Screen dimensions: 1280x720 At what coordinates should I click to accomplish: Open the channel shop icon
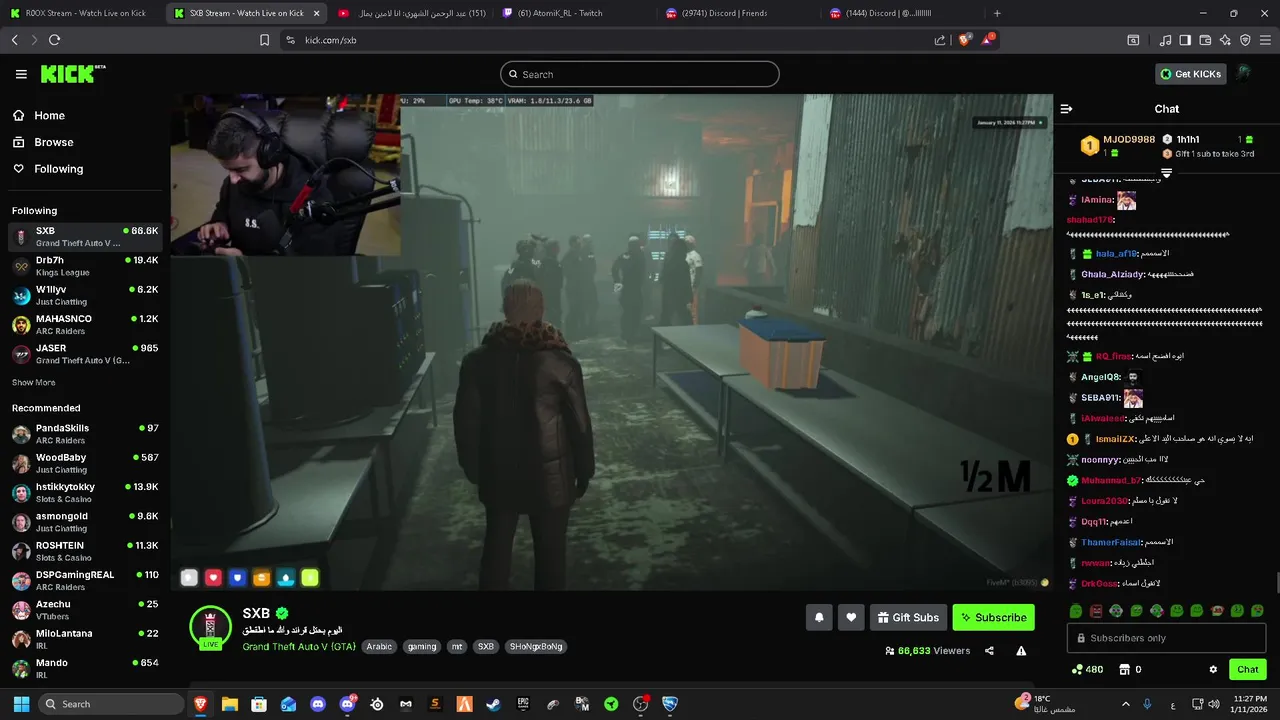click(x=1123, y=669)
